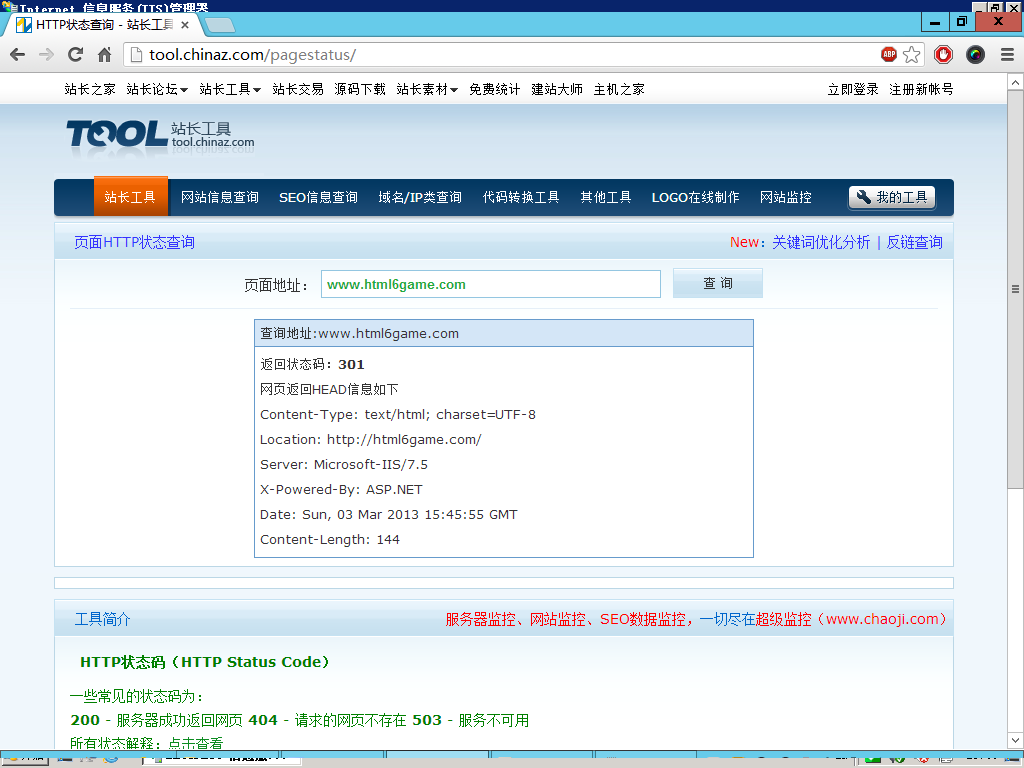The height and width of the screenshot is (768, 1024).
Task: Click the wrench icon on 我的工具
Action: tap(863, 197)
